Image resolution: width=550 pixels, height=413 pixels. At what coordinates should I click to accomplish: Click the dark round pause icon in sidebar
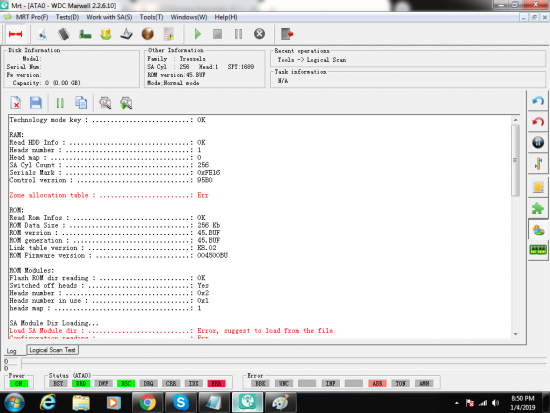coord(538,142)
